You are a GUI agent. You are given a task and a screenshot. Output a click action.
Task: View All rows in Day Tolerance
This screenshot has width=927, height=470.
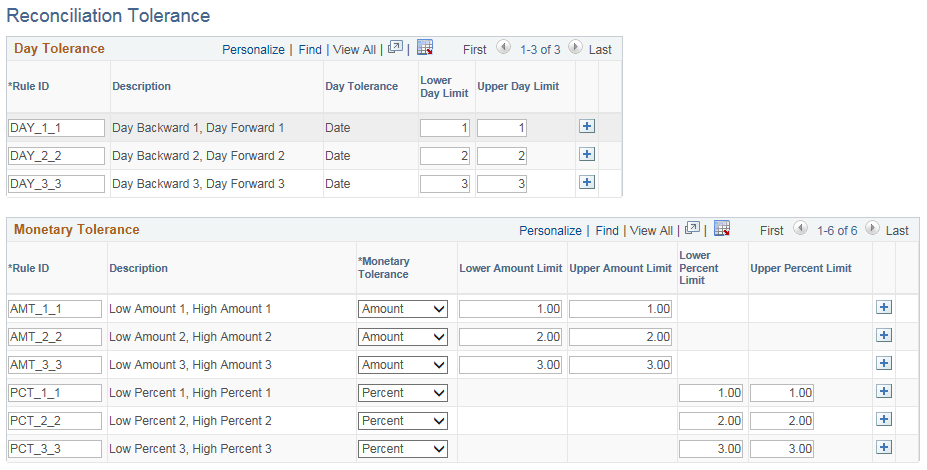point(354,49)
